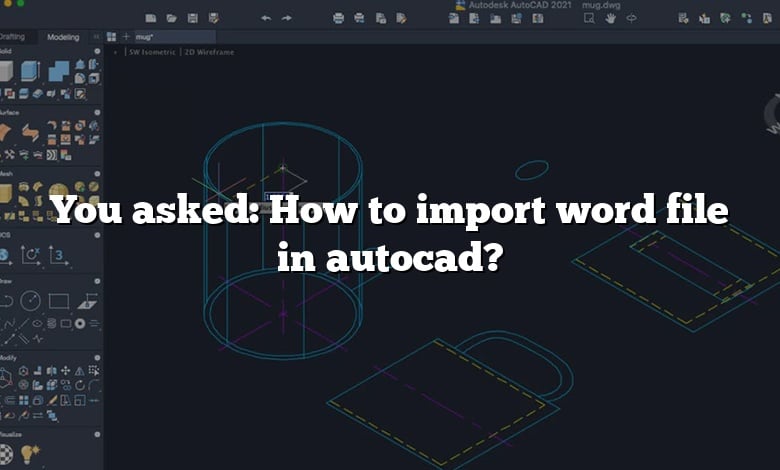Expand the Modify panel options button

(x=97, y=358)
